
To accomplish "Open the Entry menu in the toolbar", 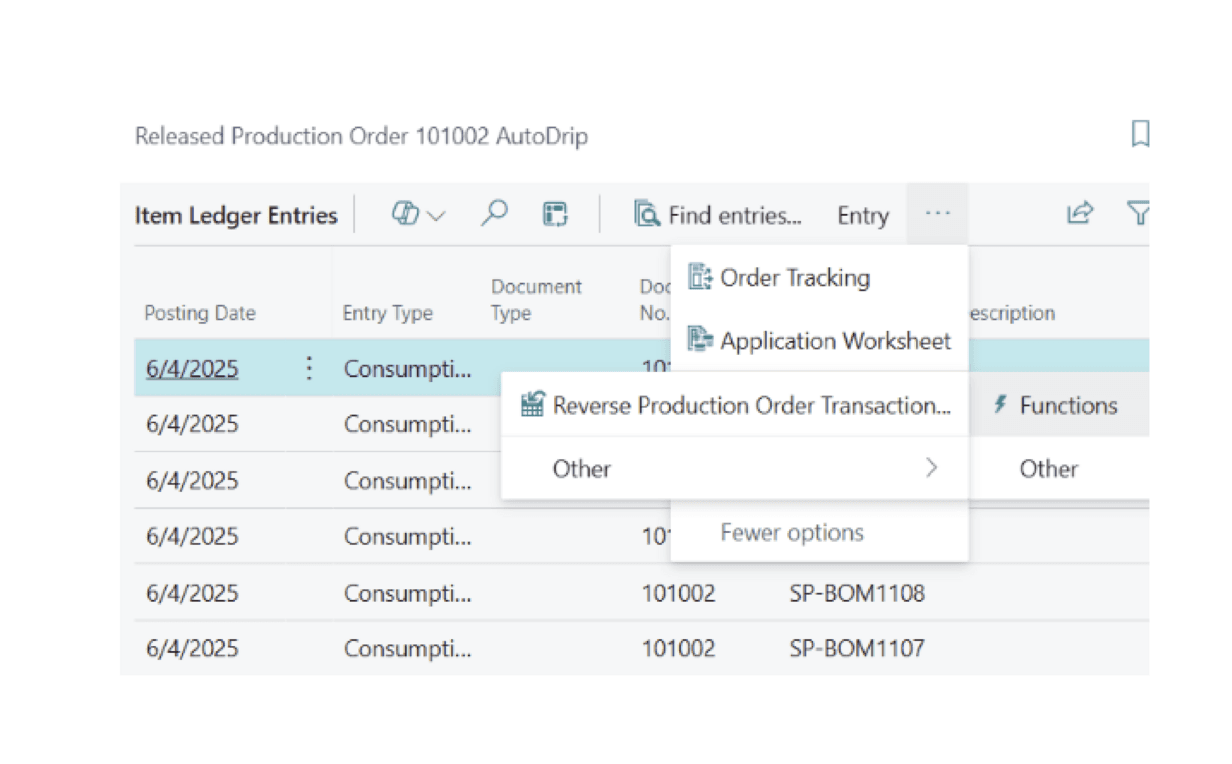I will coord(862,215).
